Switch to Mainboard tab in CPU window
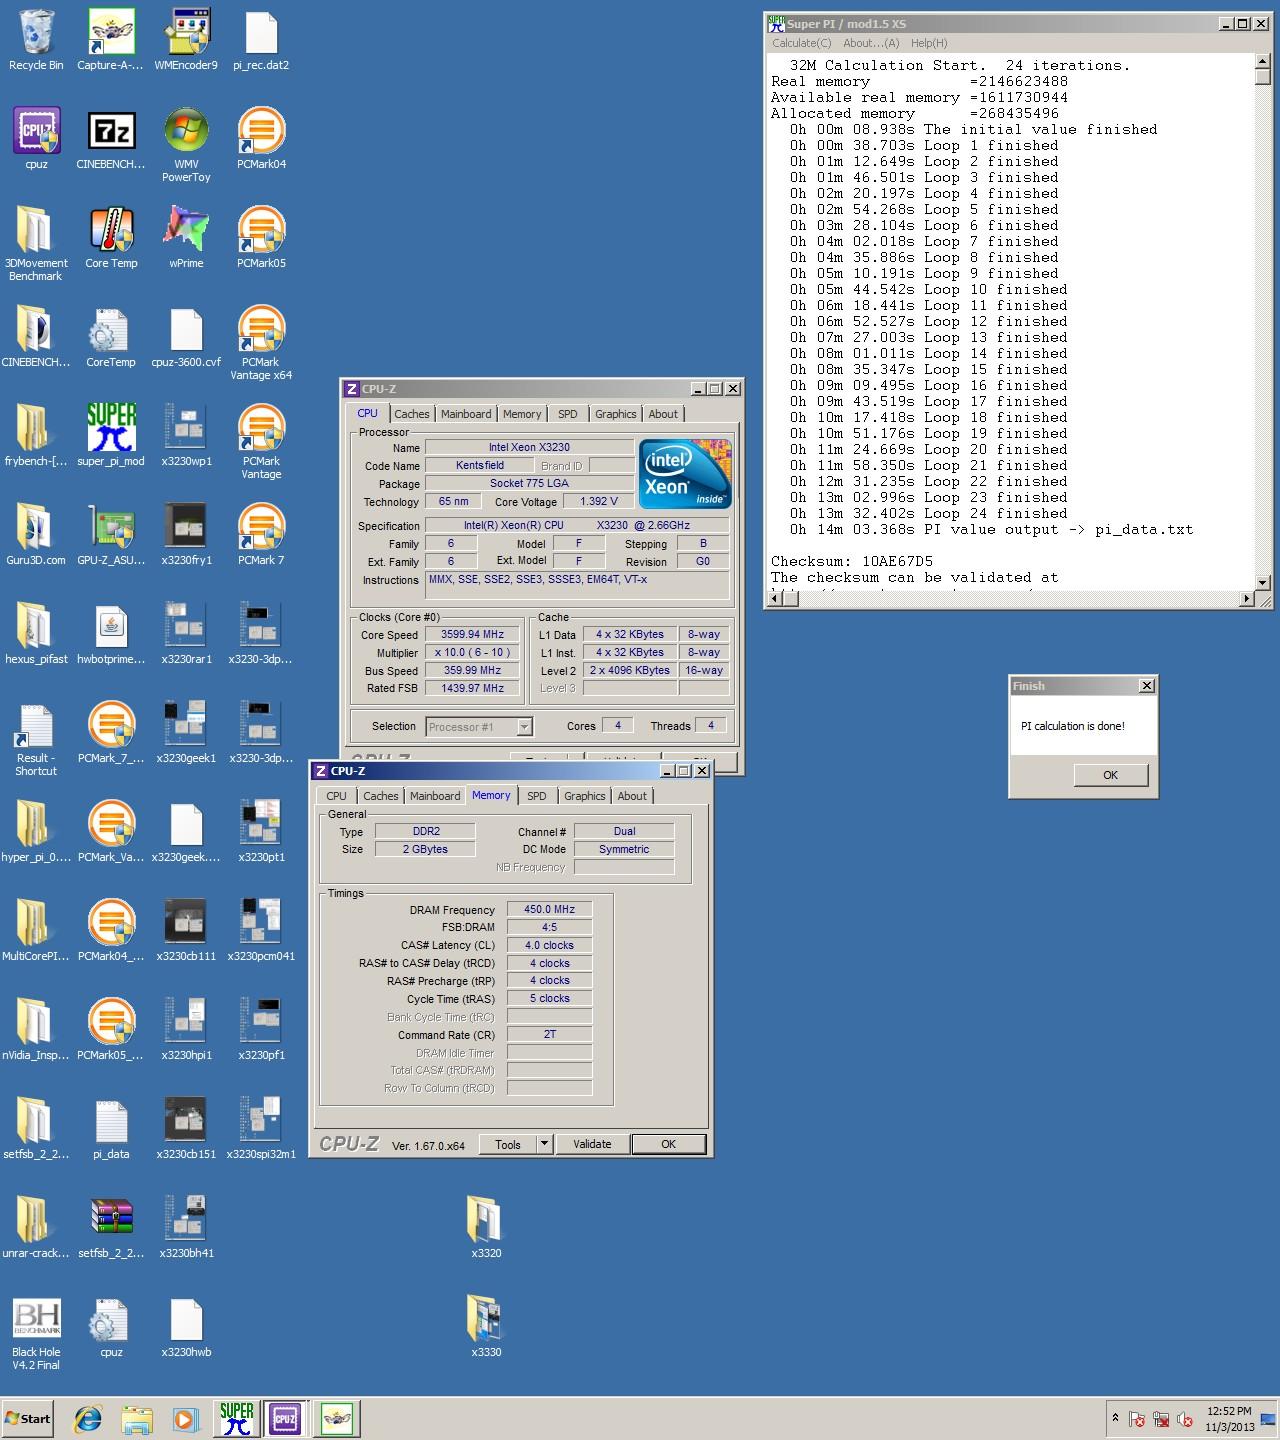 click(466, 414)
